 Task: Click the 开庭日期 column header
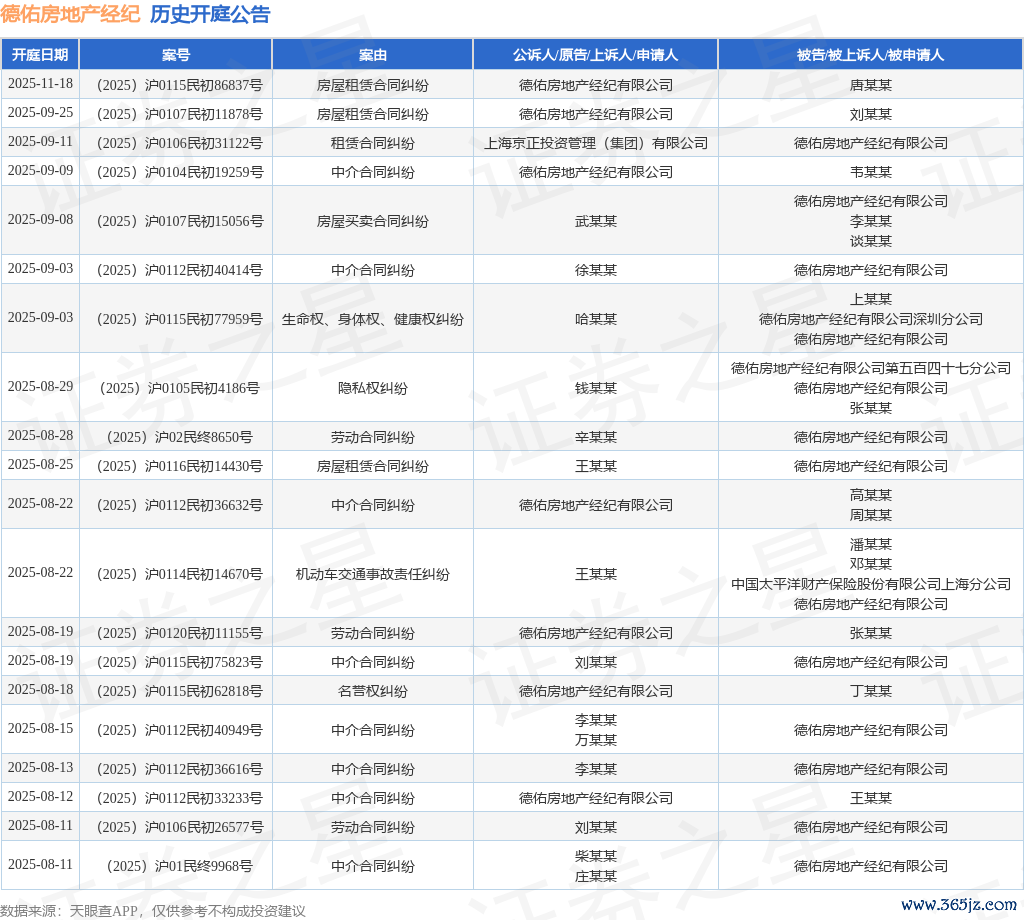40,55
